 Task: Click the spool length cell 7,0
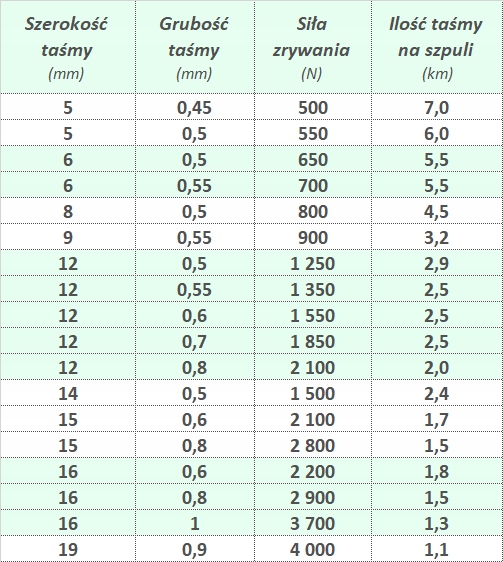tap(437, 107)
